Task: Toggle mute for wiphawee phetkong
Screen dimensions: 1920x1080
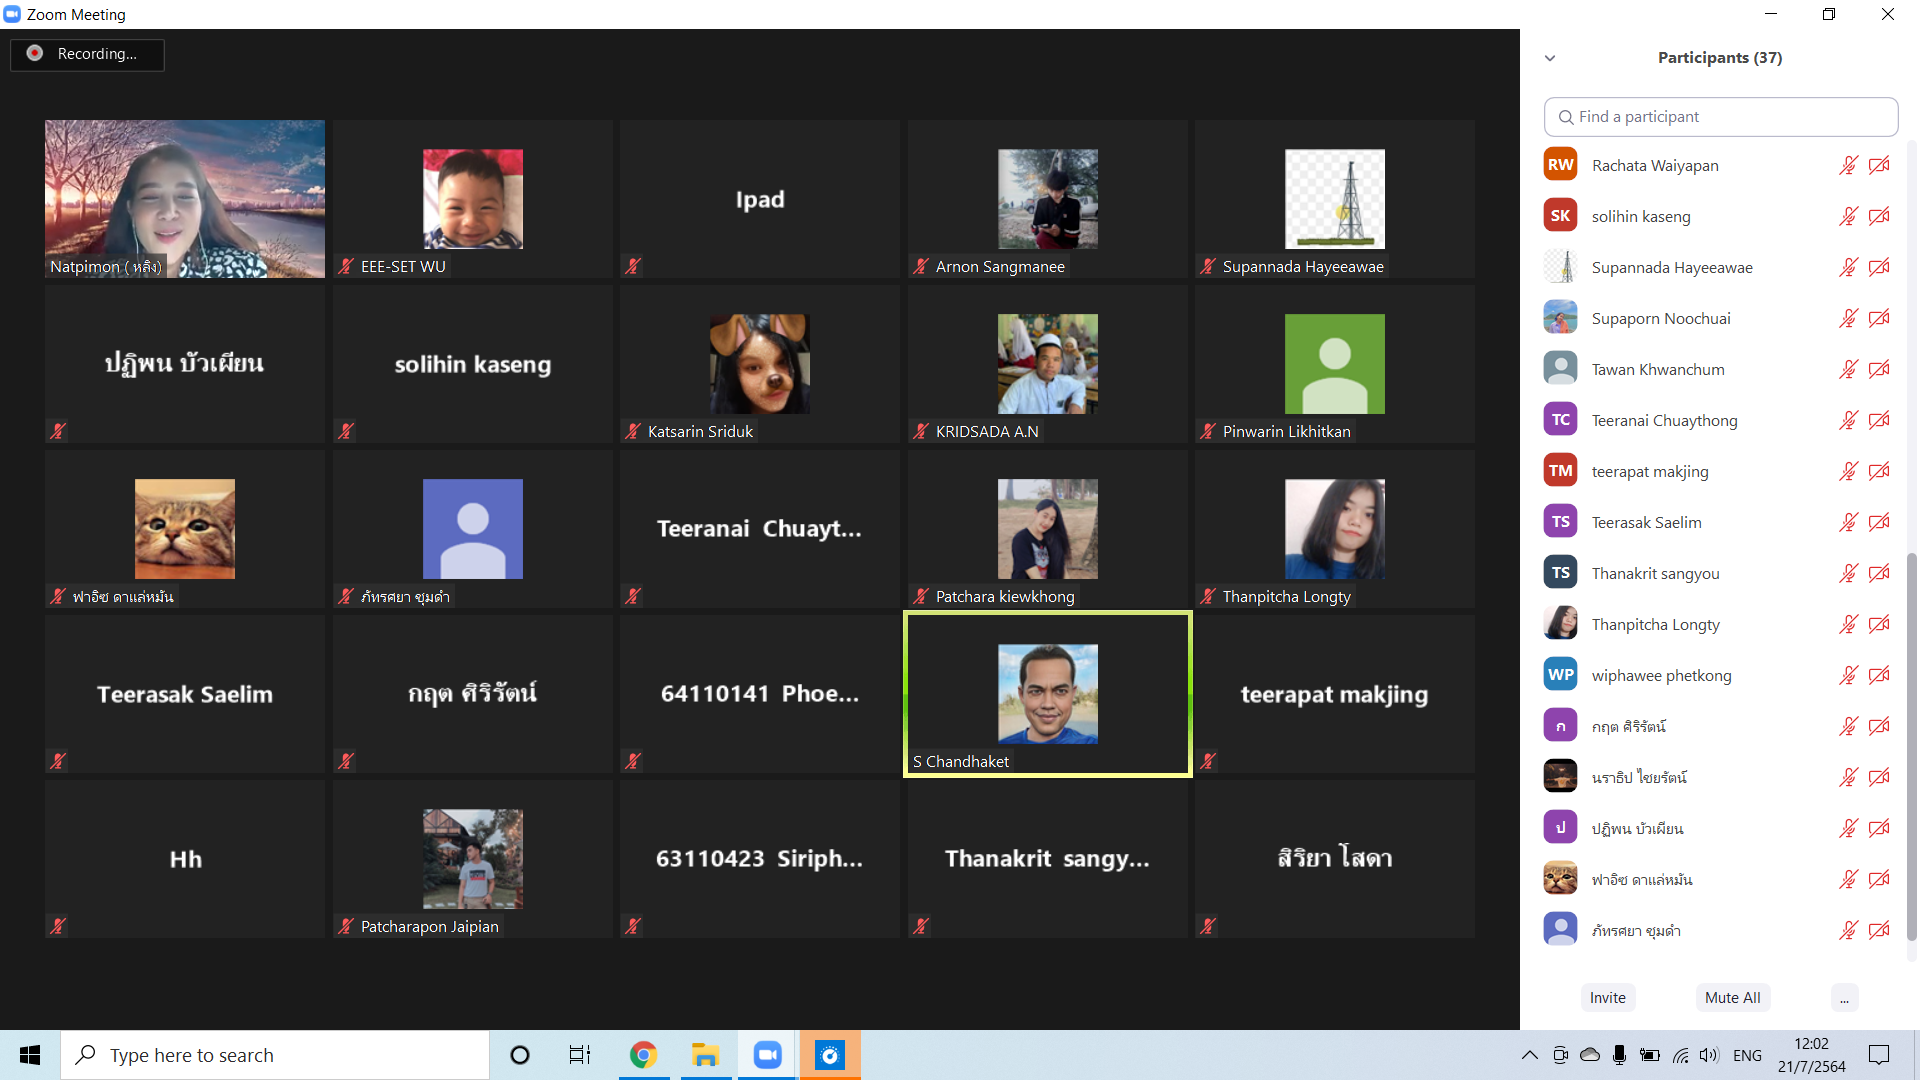Action: tap(1848, 675)
